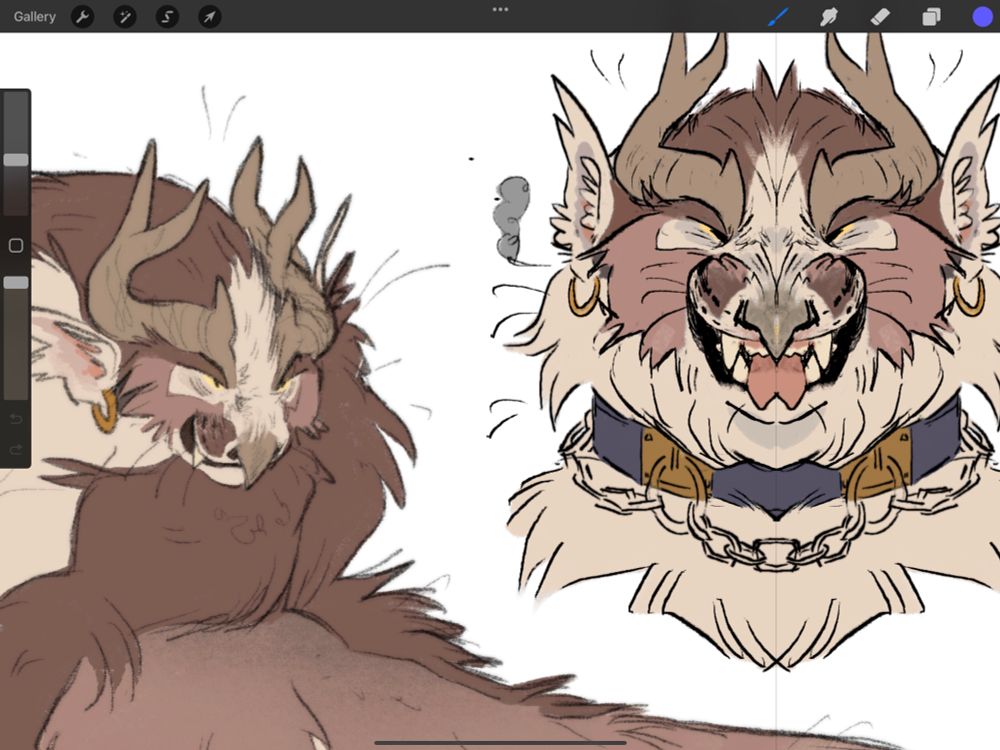Viewport: 1000px width, 750px height.
Task: Tap the undo arrow in the sidebar
Action: coord(15,421)
